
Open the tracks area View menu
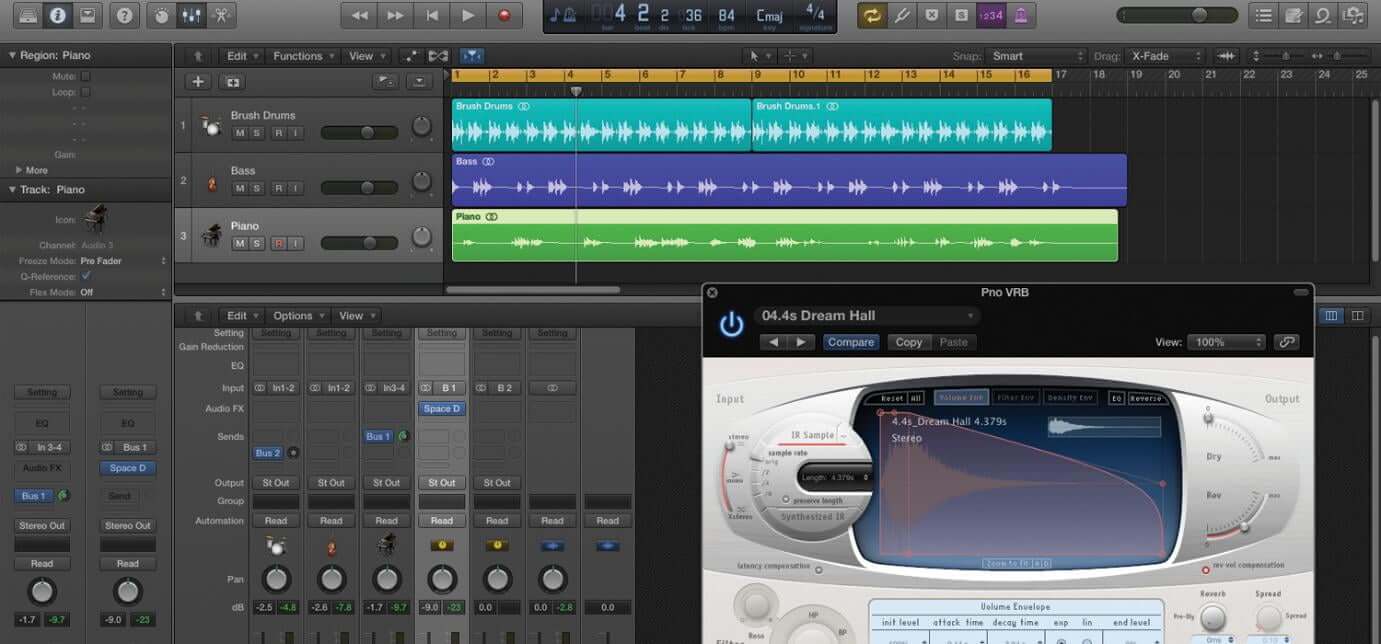(366, 56)
